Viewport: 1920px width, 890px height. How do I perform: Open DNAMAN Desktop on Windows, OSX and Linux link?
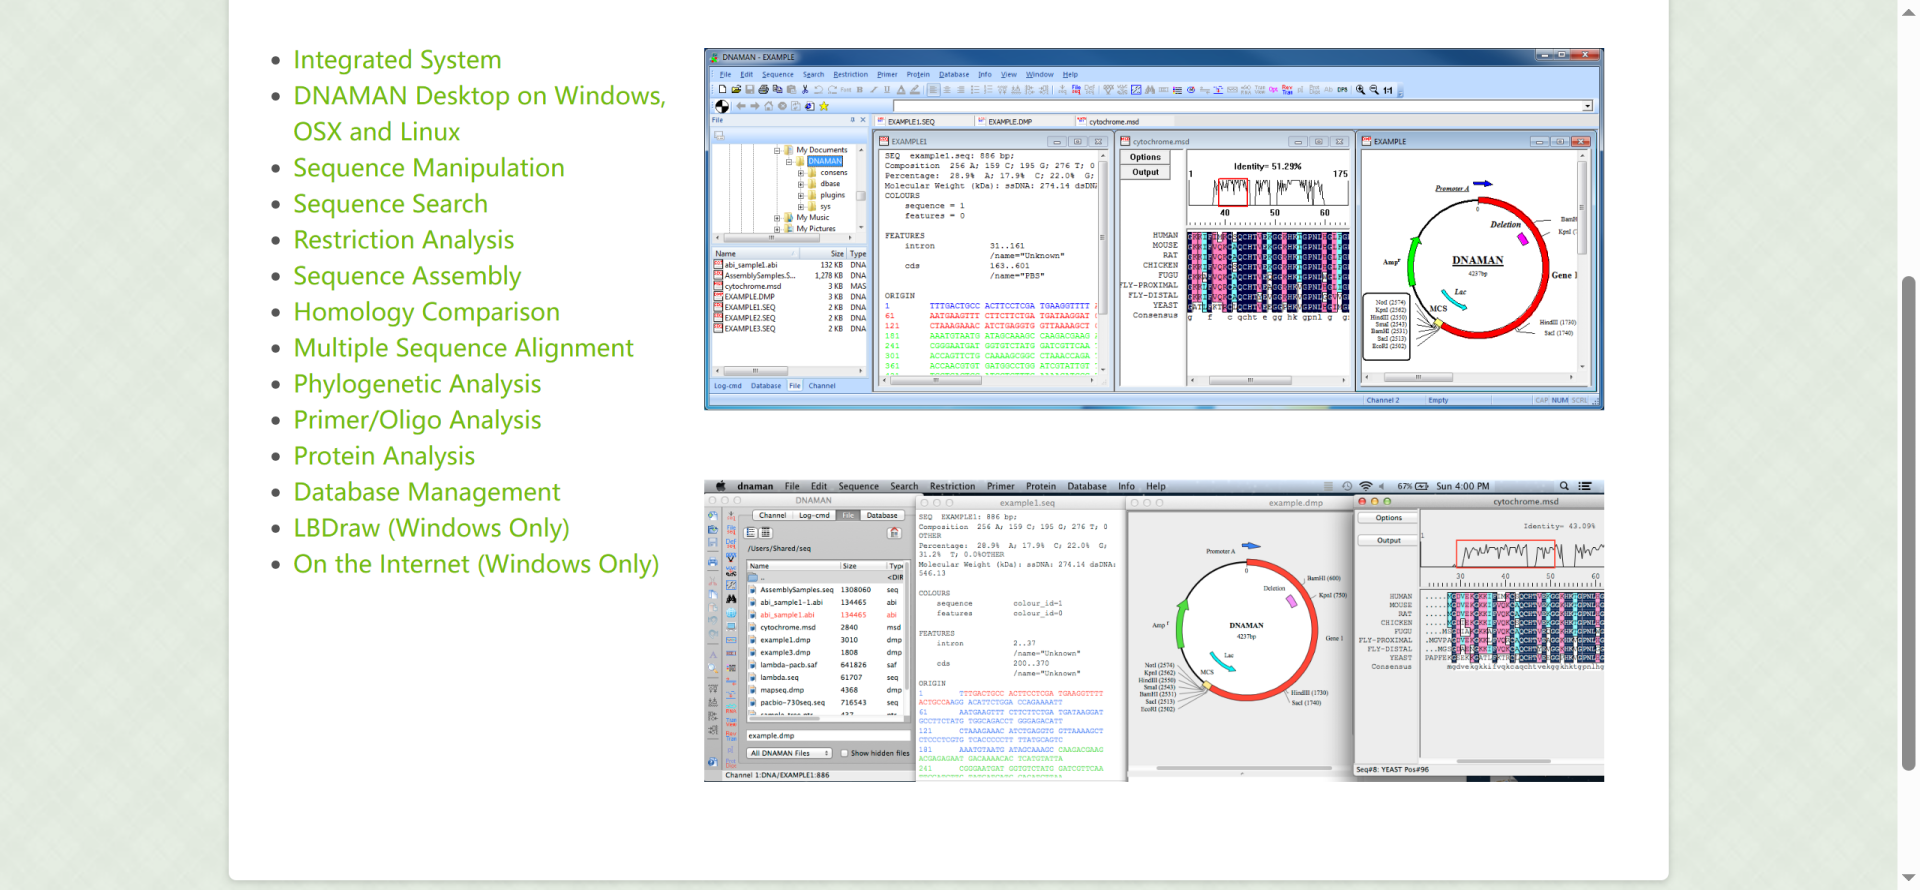(x=479, y=114)
